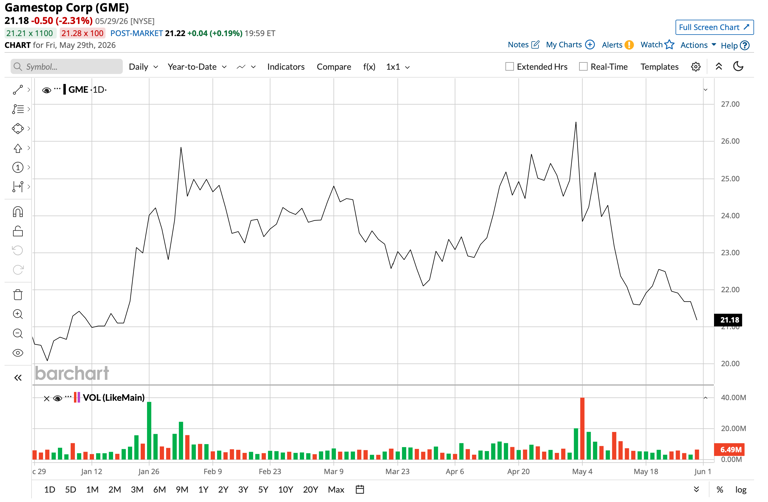Toggle magnet snap mode
This screenshot has height=502, width=768.
tap(18, 212)
